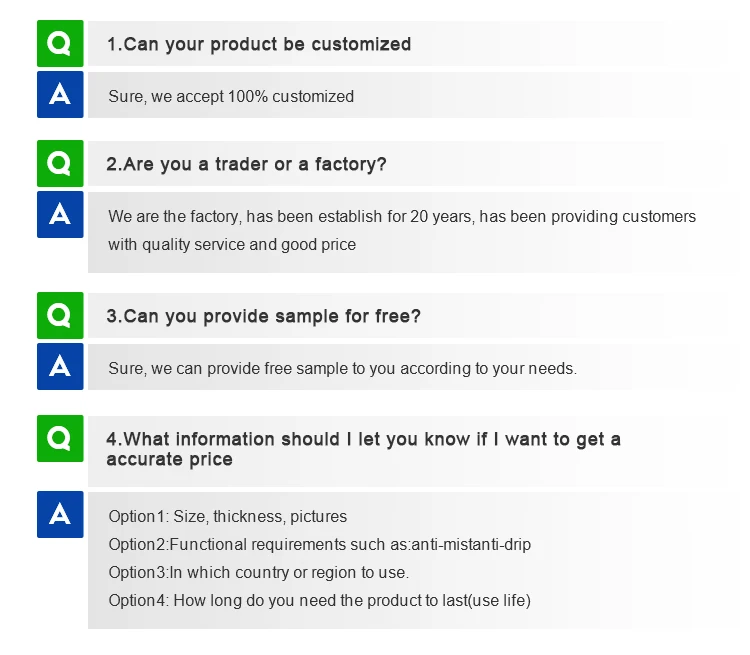Image resolution: width=750 pixels, height=655 pixels.
Task: Click the green Q icon beside free sample question
Action: (60, 316)
